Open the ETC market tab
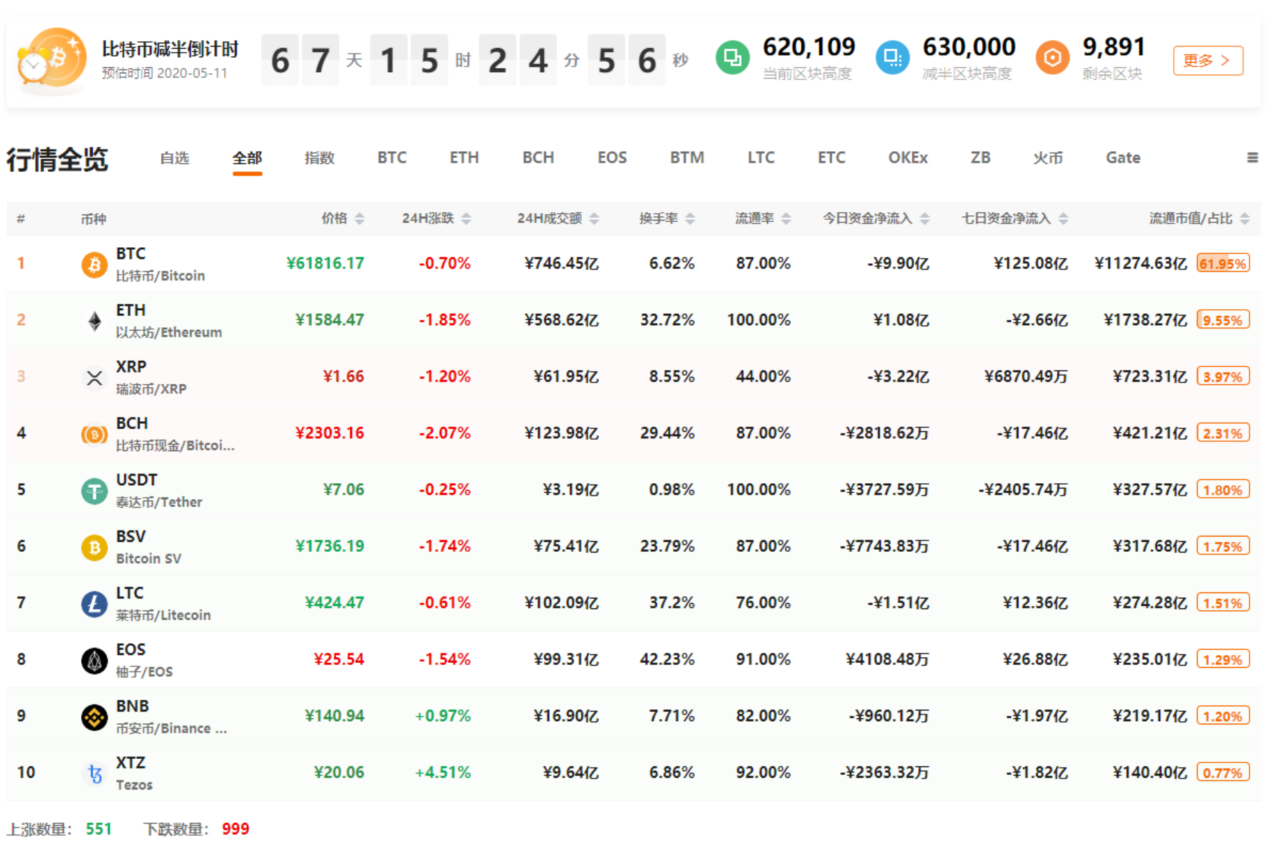 click(x=831, y=158)
